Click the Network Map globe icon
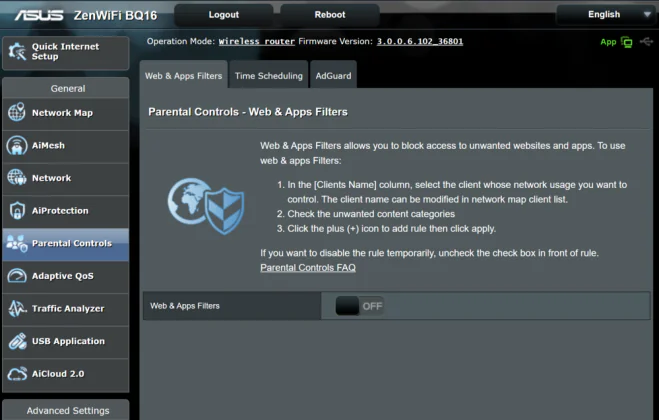This screenshot has width=659, height=420. (17, 112)
